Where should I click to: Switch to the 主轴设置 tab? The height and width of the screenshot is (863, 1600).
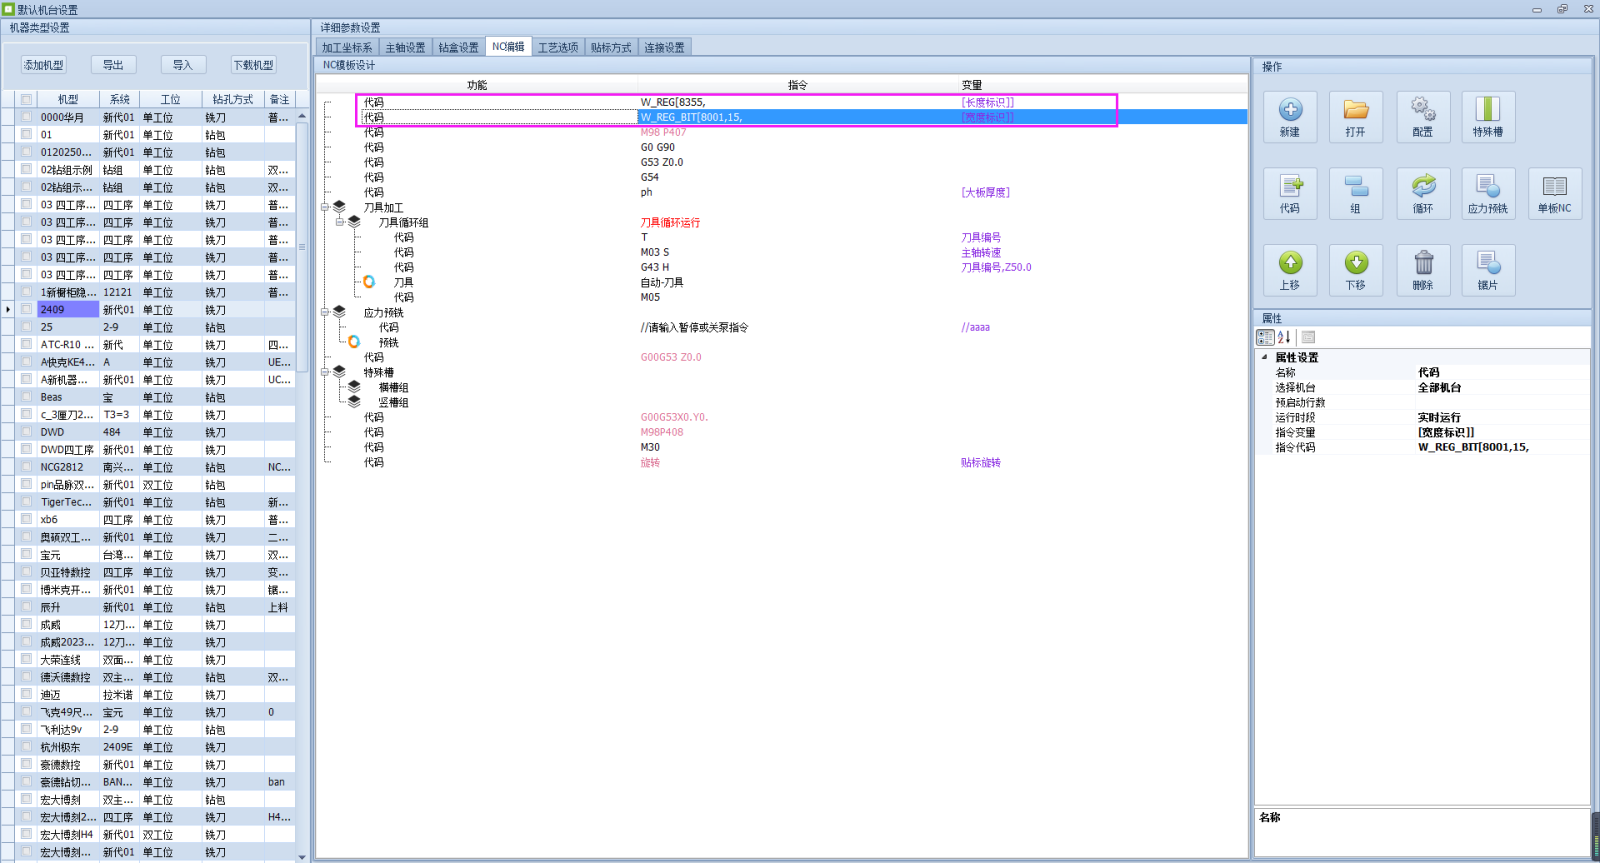(405, 47)
